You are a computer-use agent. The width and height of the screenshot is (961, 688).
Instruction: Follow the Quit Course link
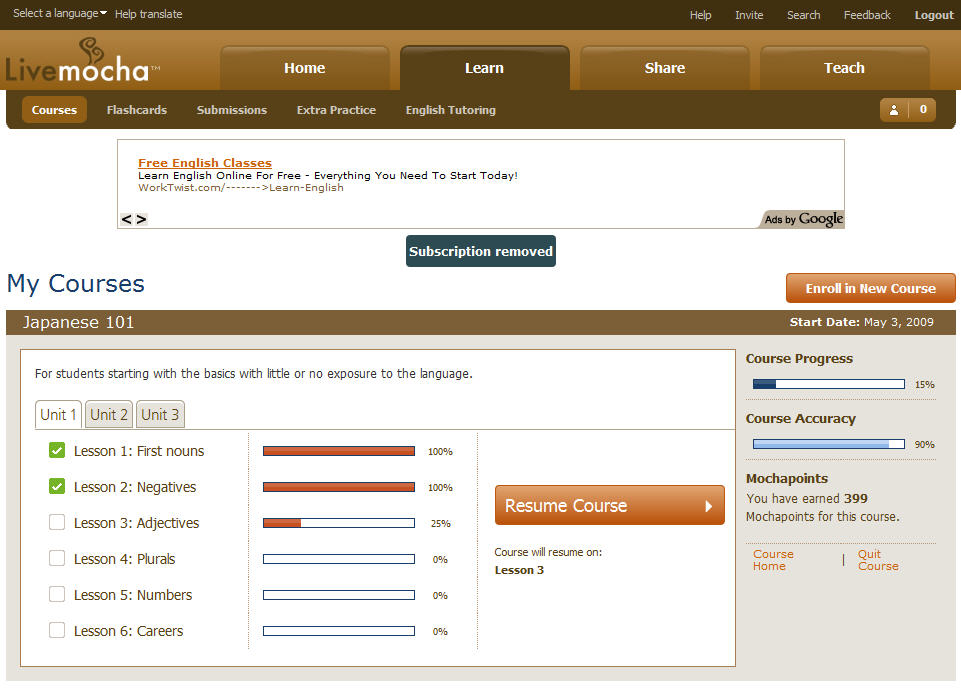[x=878, y=560]
